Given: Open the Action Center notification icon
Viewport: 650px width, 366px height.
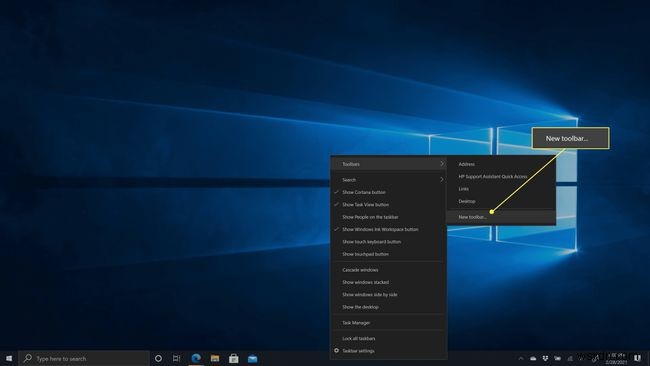Looking at the screenshot, I should pos(638,358).
